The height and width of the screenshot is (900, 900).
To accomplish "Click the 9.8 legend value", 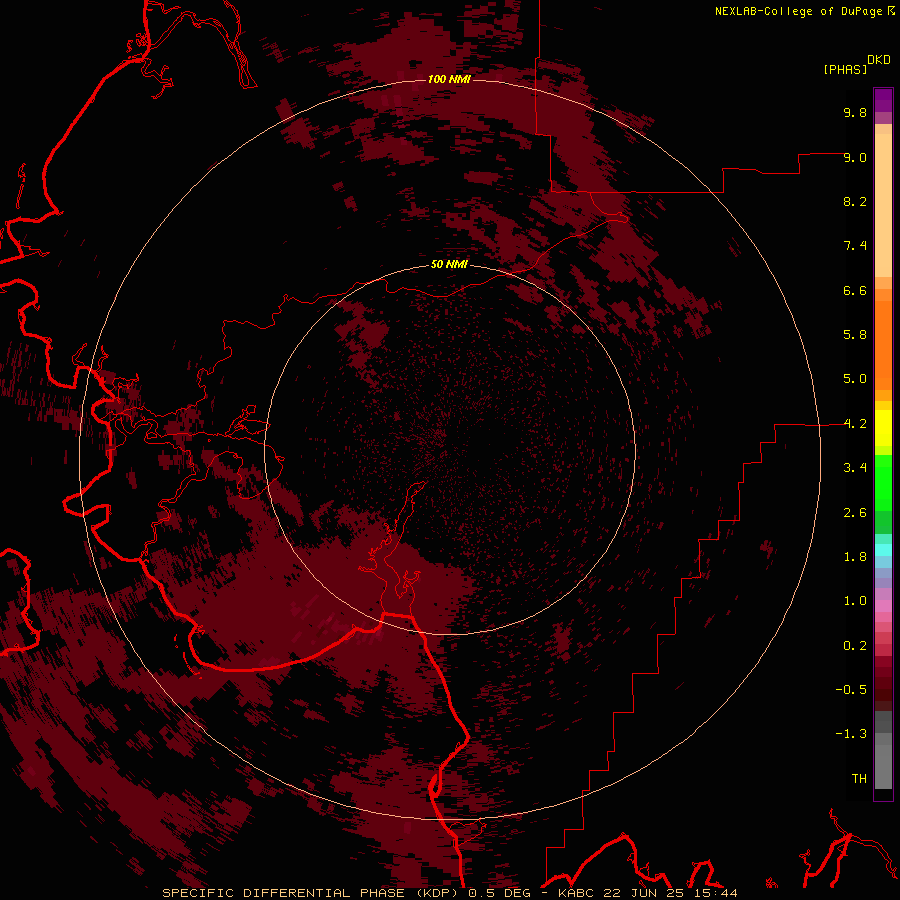I will 855,112.
